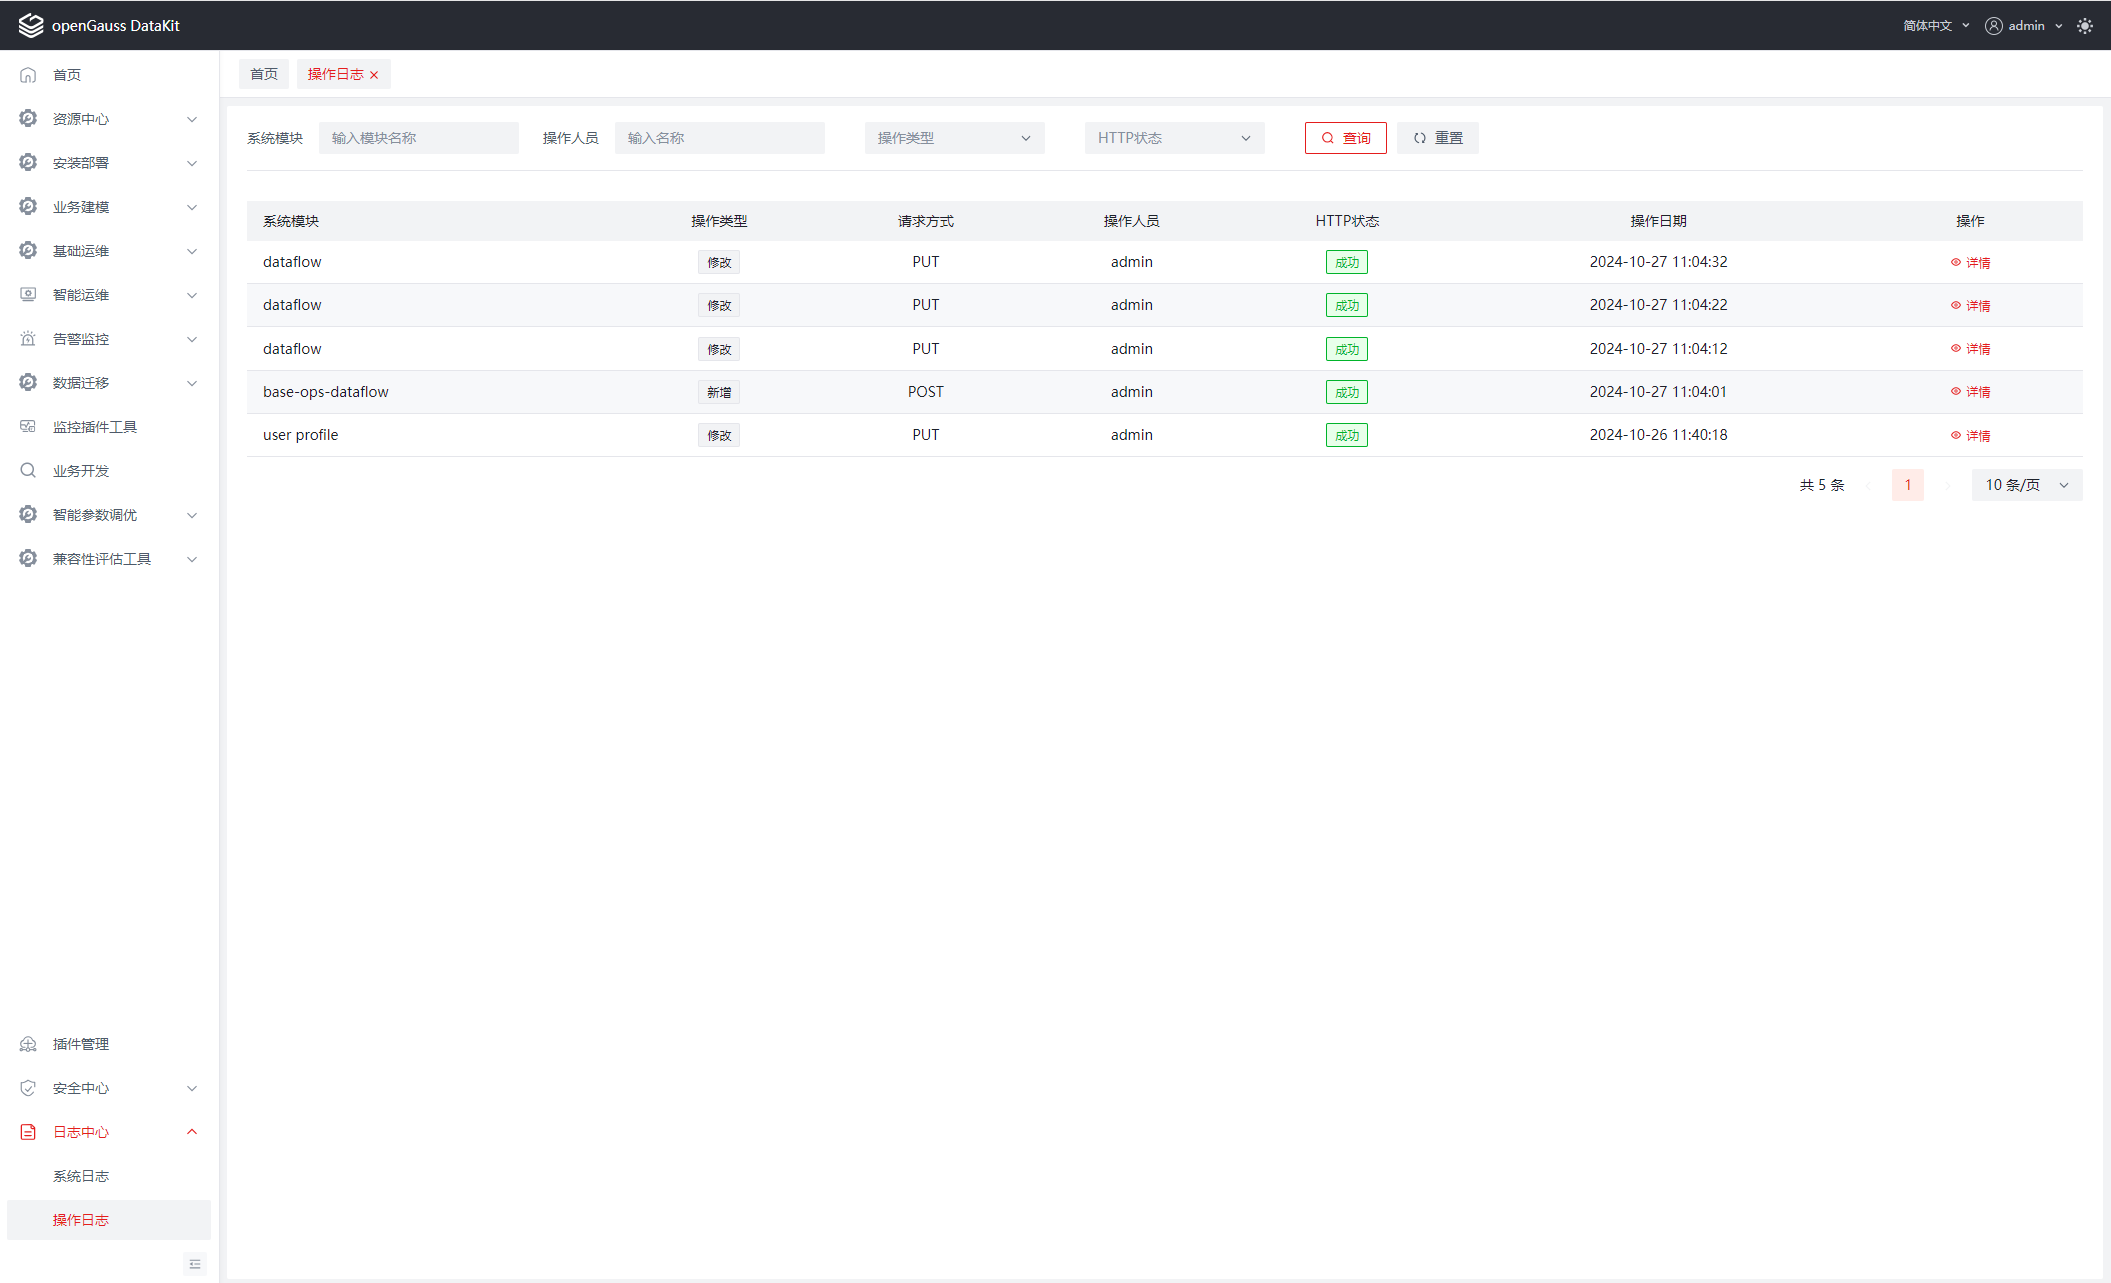The image size is (2111, 1283).
Task: Click the 2024-10-26 11:40:18 date cell
Action: tap(1658, 435)
